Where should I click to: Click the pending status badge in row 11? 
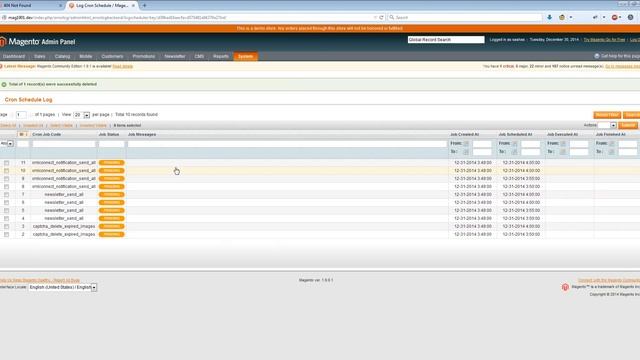point(111,163)
